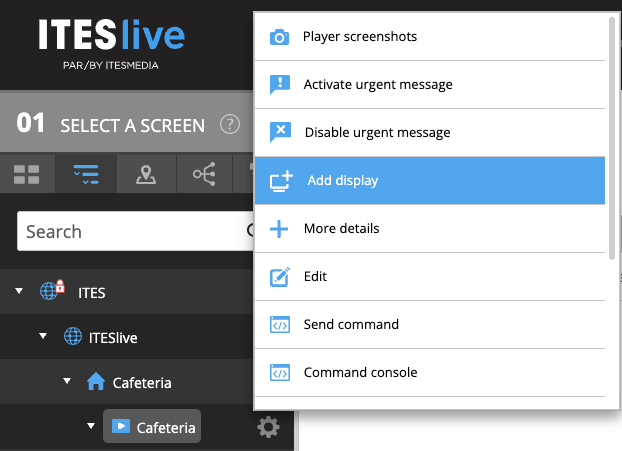Choose Player screenshots from the menu
622x451 pixels.
pyautogui.click(x=360, y=37)
